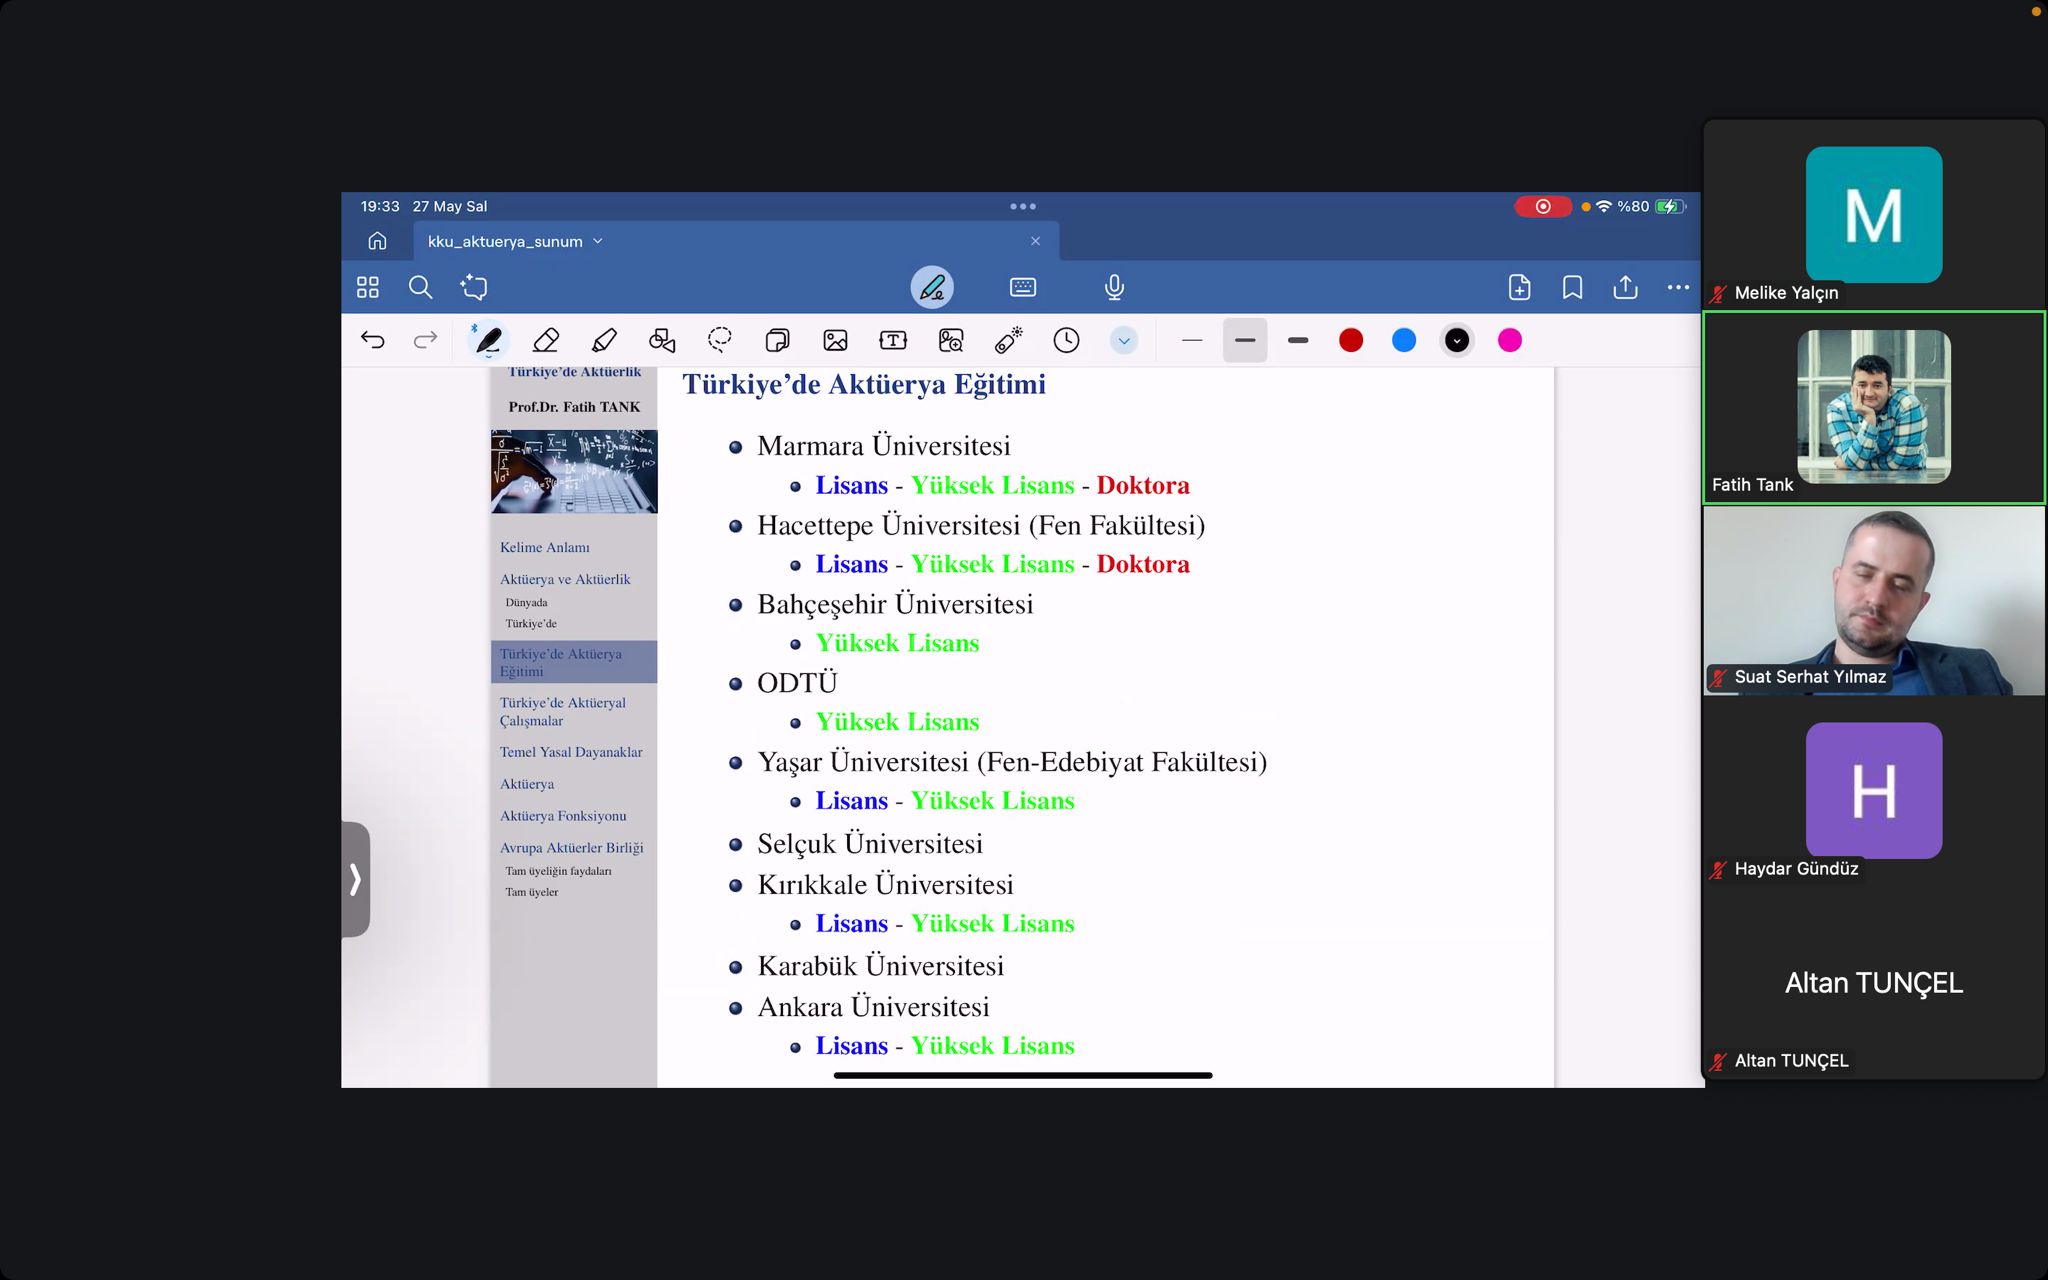Go to Kelime Anlamı section
Screen dimensions: 2048x1280
pyautogui.click(x=545, y=547)
